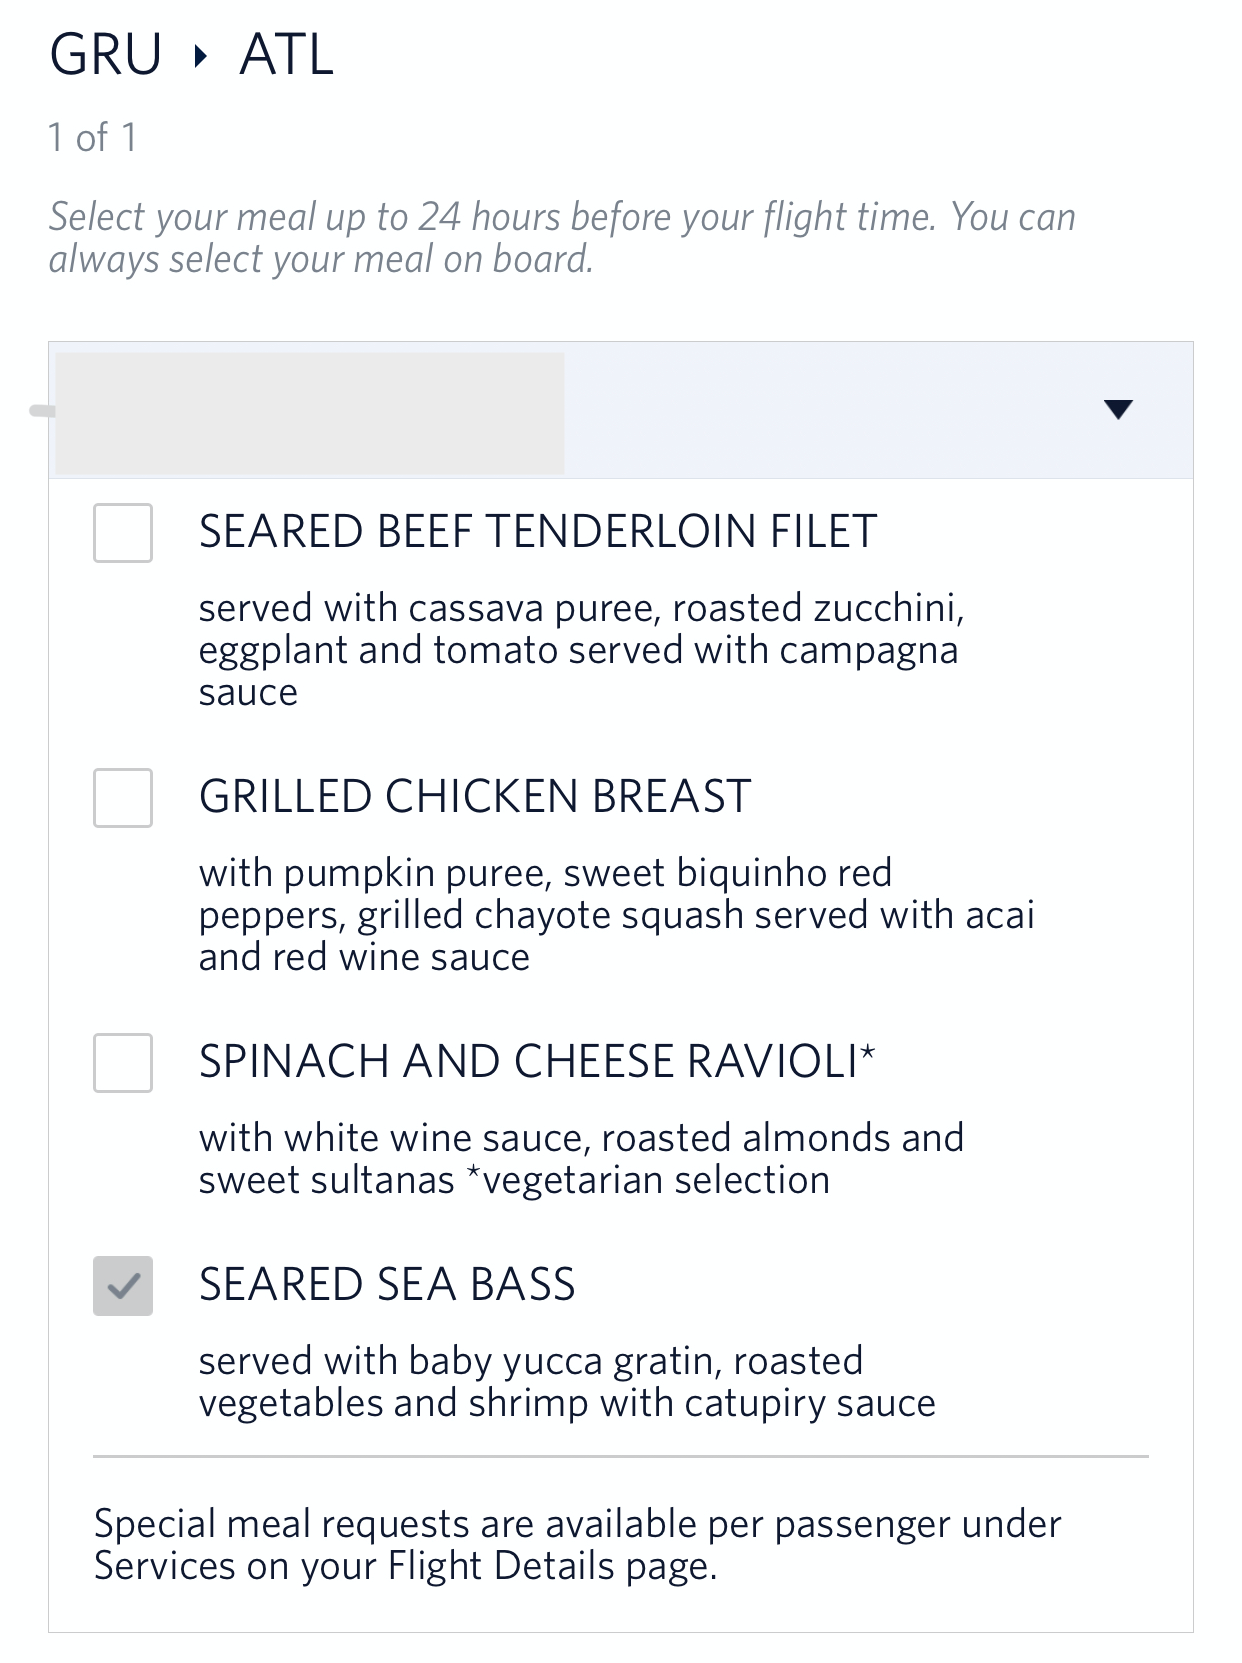The height and width of the screenshot is (1663, 1242).
Task: Select the Spinach and Cheese Ravioli checkbox
Action: click(123, 1063)
